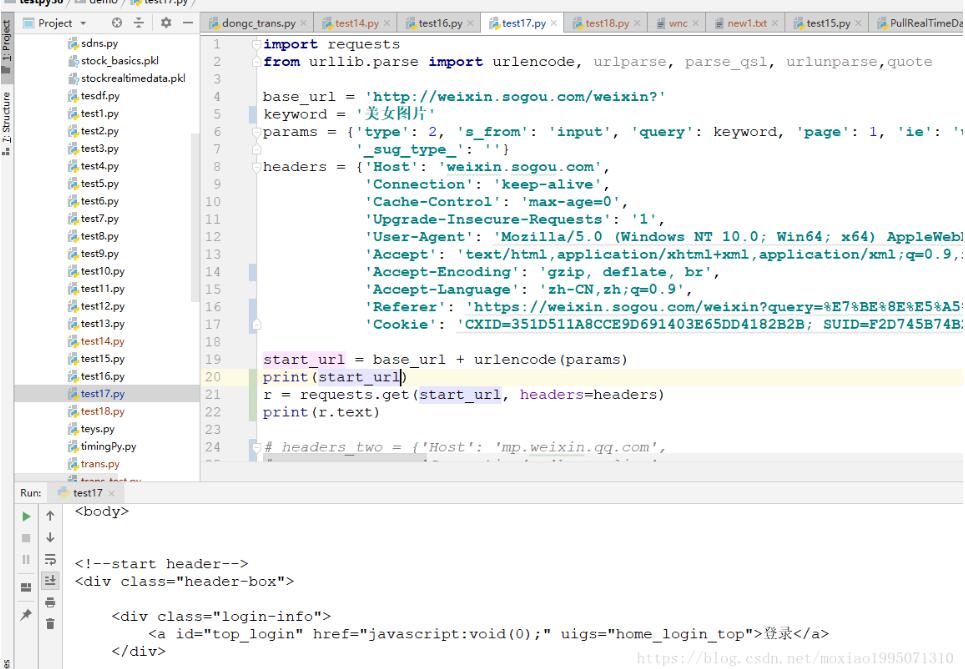Viewport: 965px width, 669px height.
Task: Close the test17.py tab
Action: (x=554, y=23)
